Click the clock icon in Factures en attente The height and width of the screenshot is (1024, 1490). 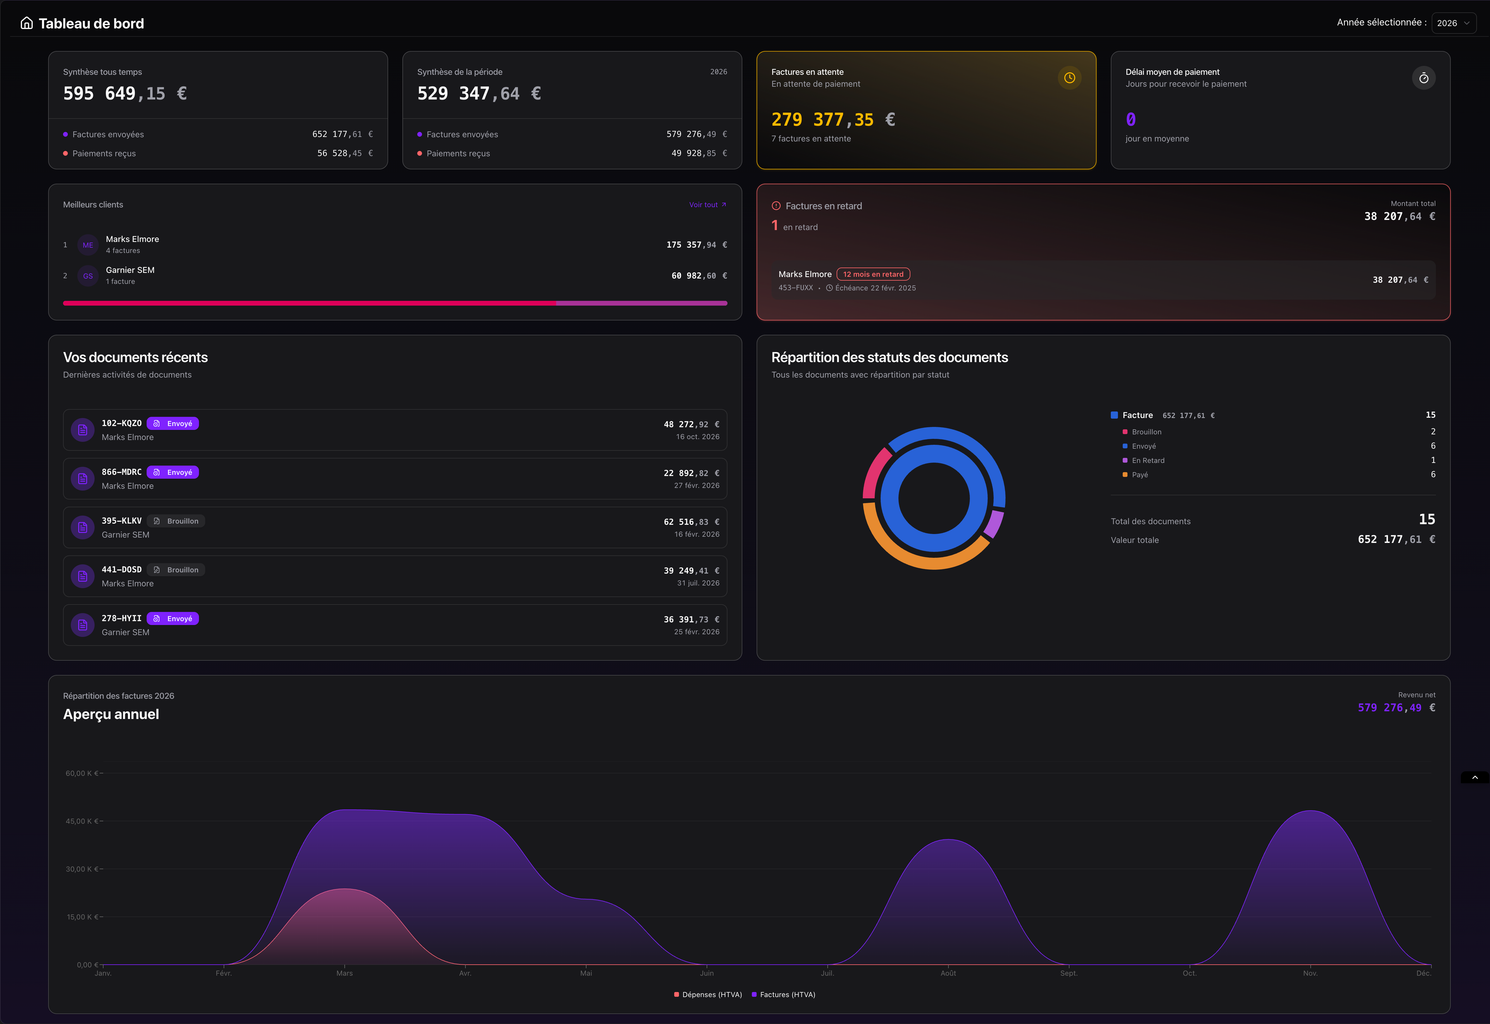coord(1069,78)
